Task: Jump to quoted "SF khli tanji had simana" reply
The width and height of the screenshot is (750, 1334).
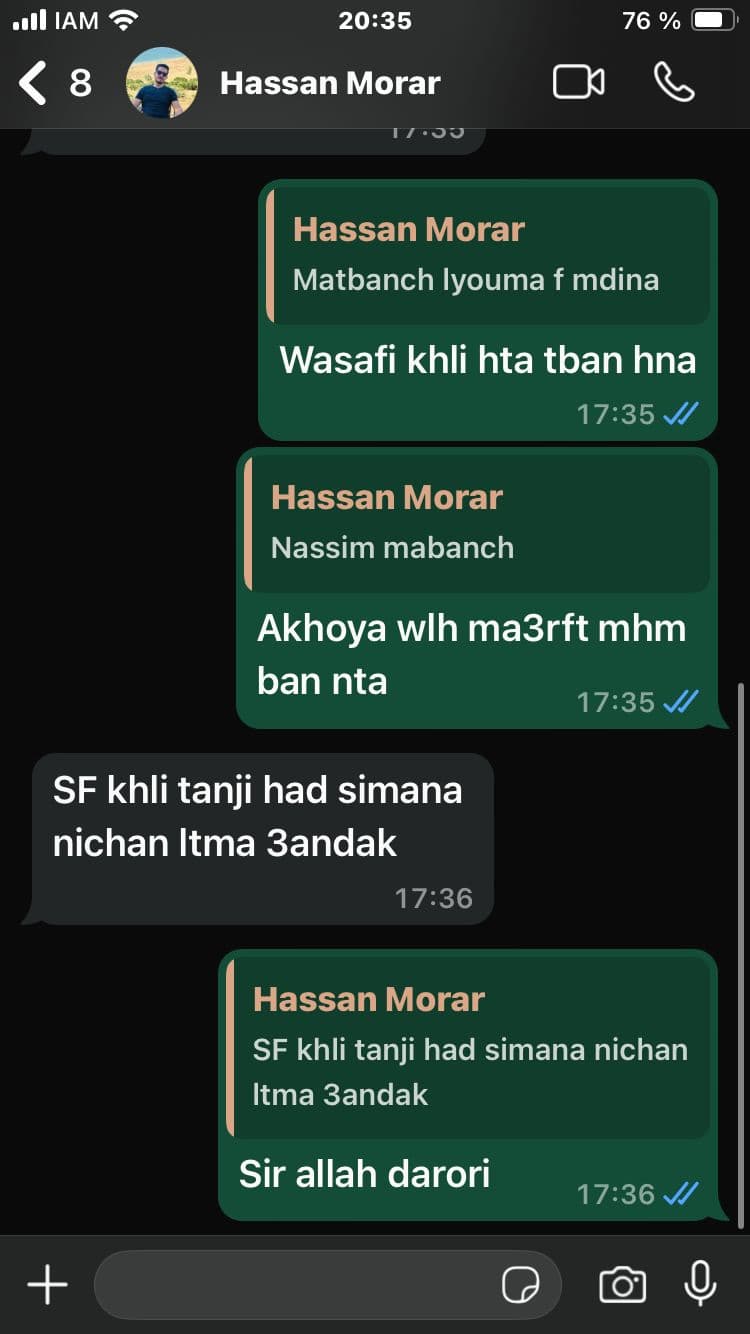Action: (468, 1047)
